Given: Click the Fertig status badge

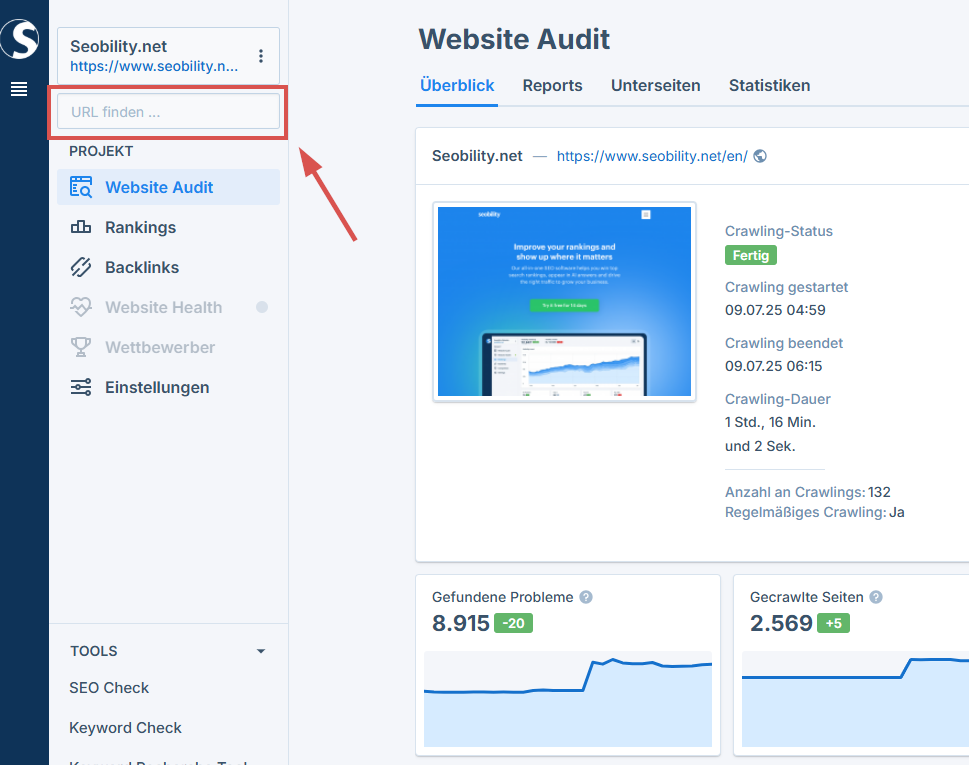Looking at the screenshot, I should click(751, 255).
